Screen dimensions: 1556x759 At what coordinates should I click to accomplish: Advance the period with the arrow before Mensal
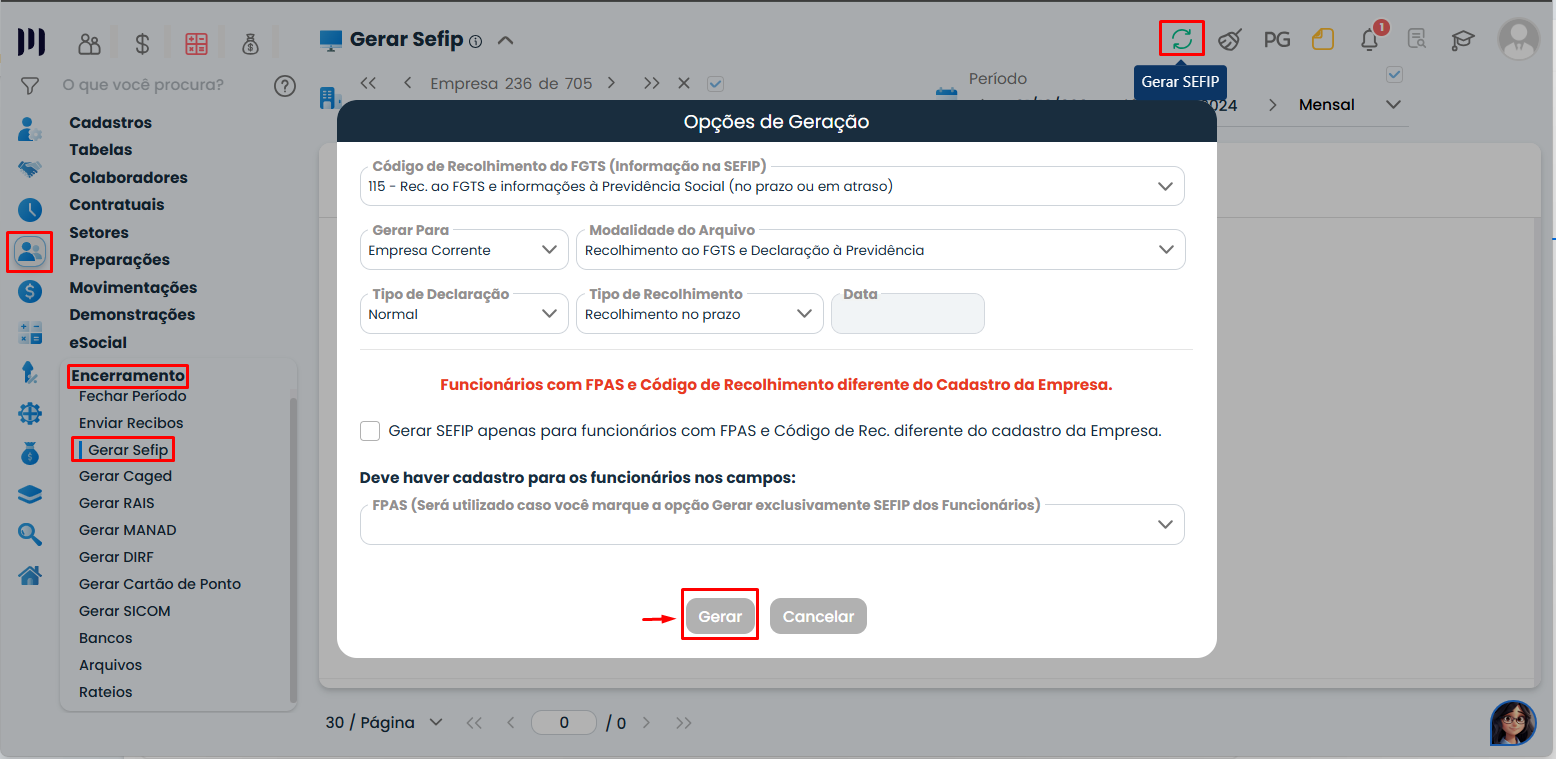tap(1273, 105)
